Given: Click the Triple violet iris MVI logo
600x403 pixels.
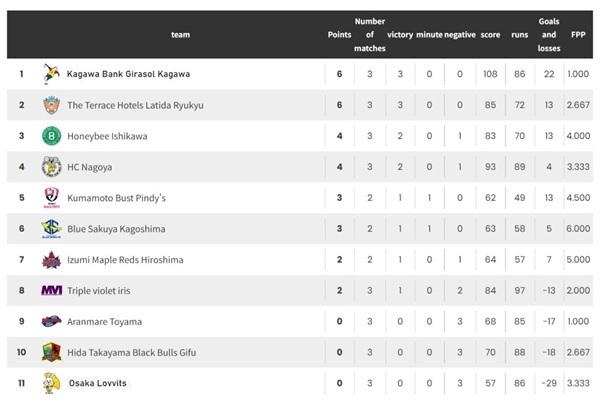Looking at the screenshot, I should 51,290.
